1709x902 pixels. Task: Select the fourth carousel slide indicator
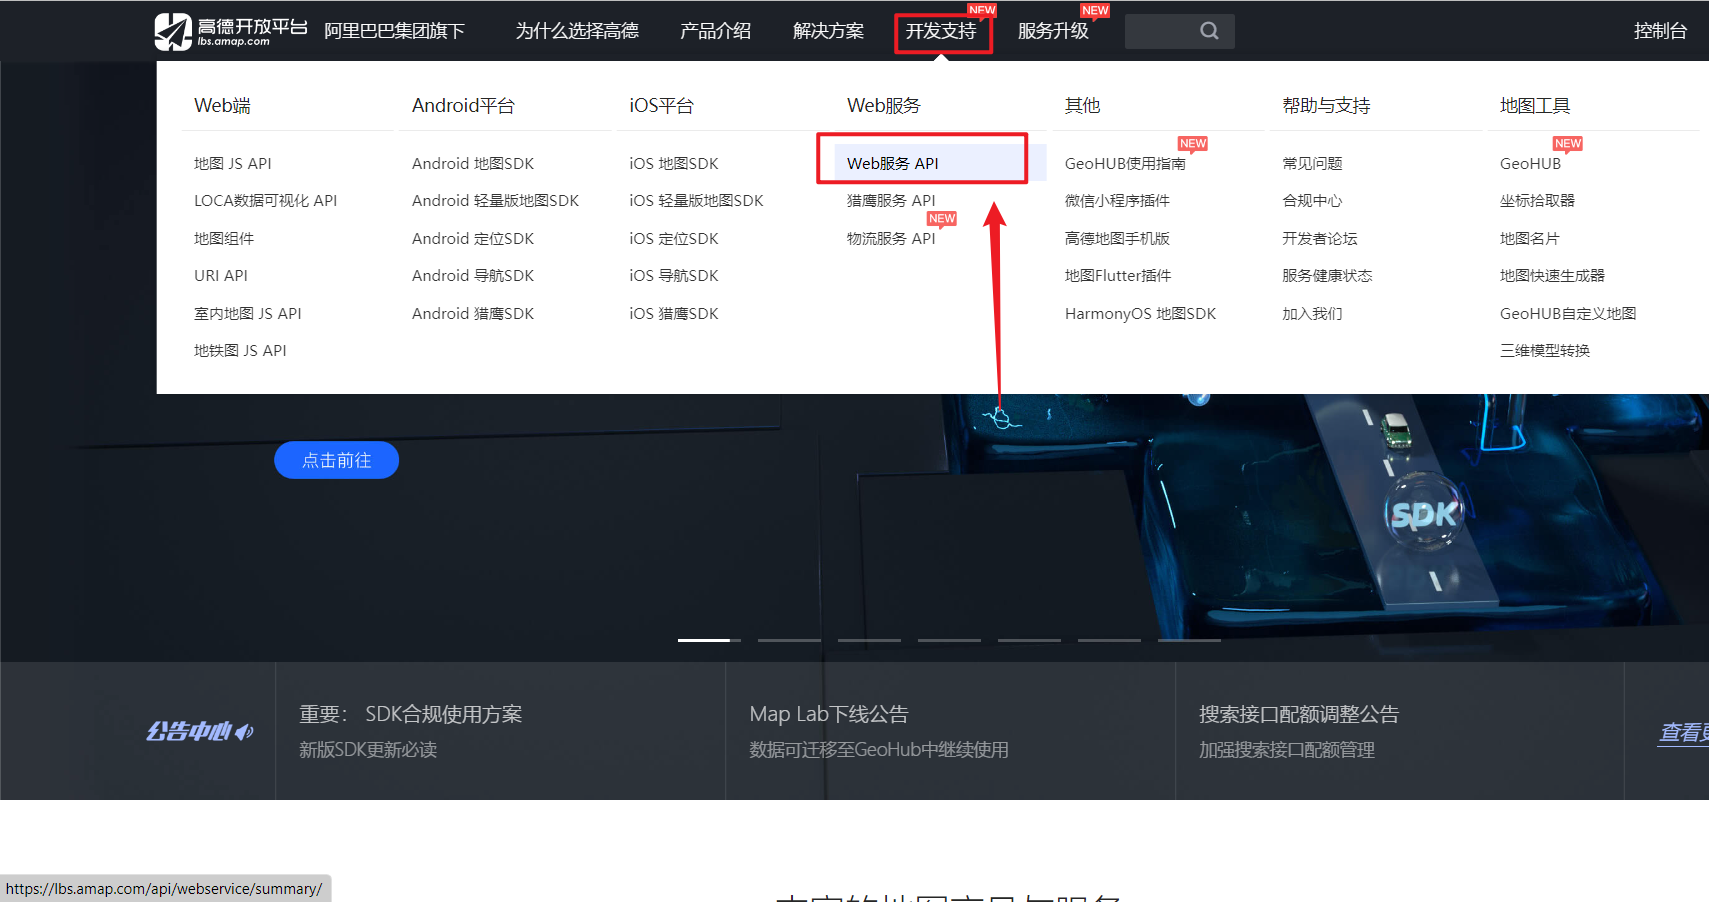click(x=949, y=640)
